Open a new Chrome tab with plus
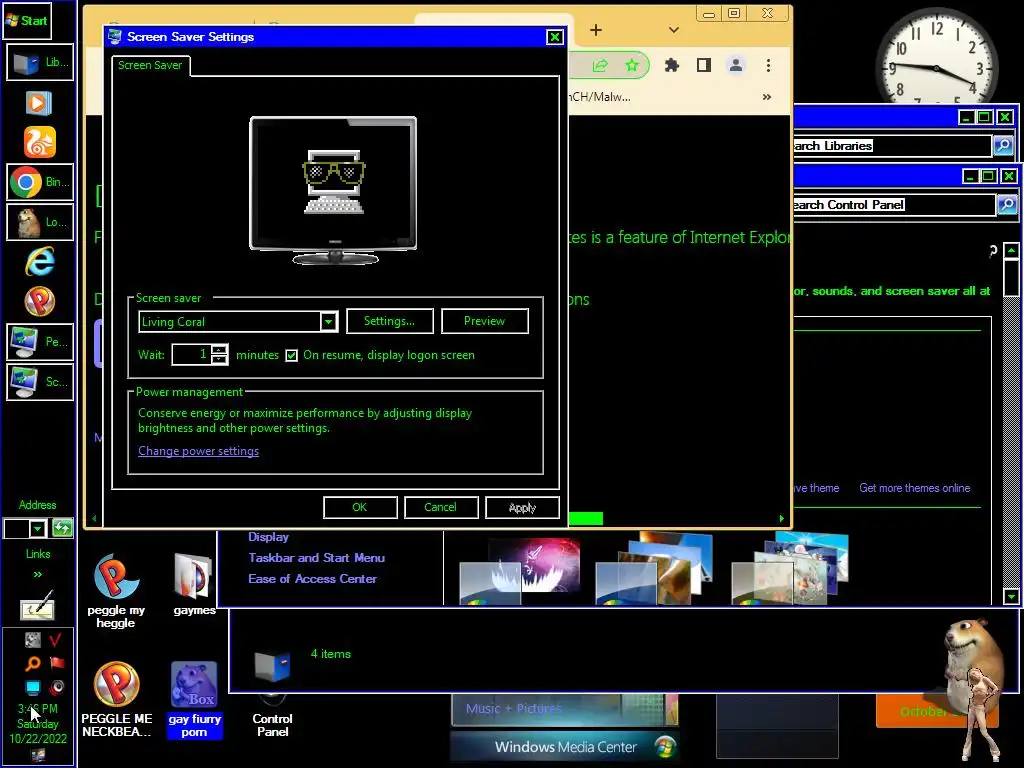 click(596, 30)
